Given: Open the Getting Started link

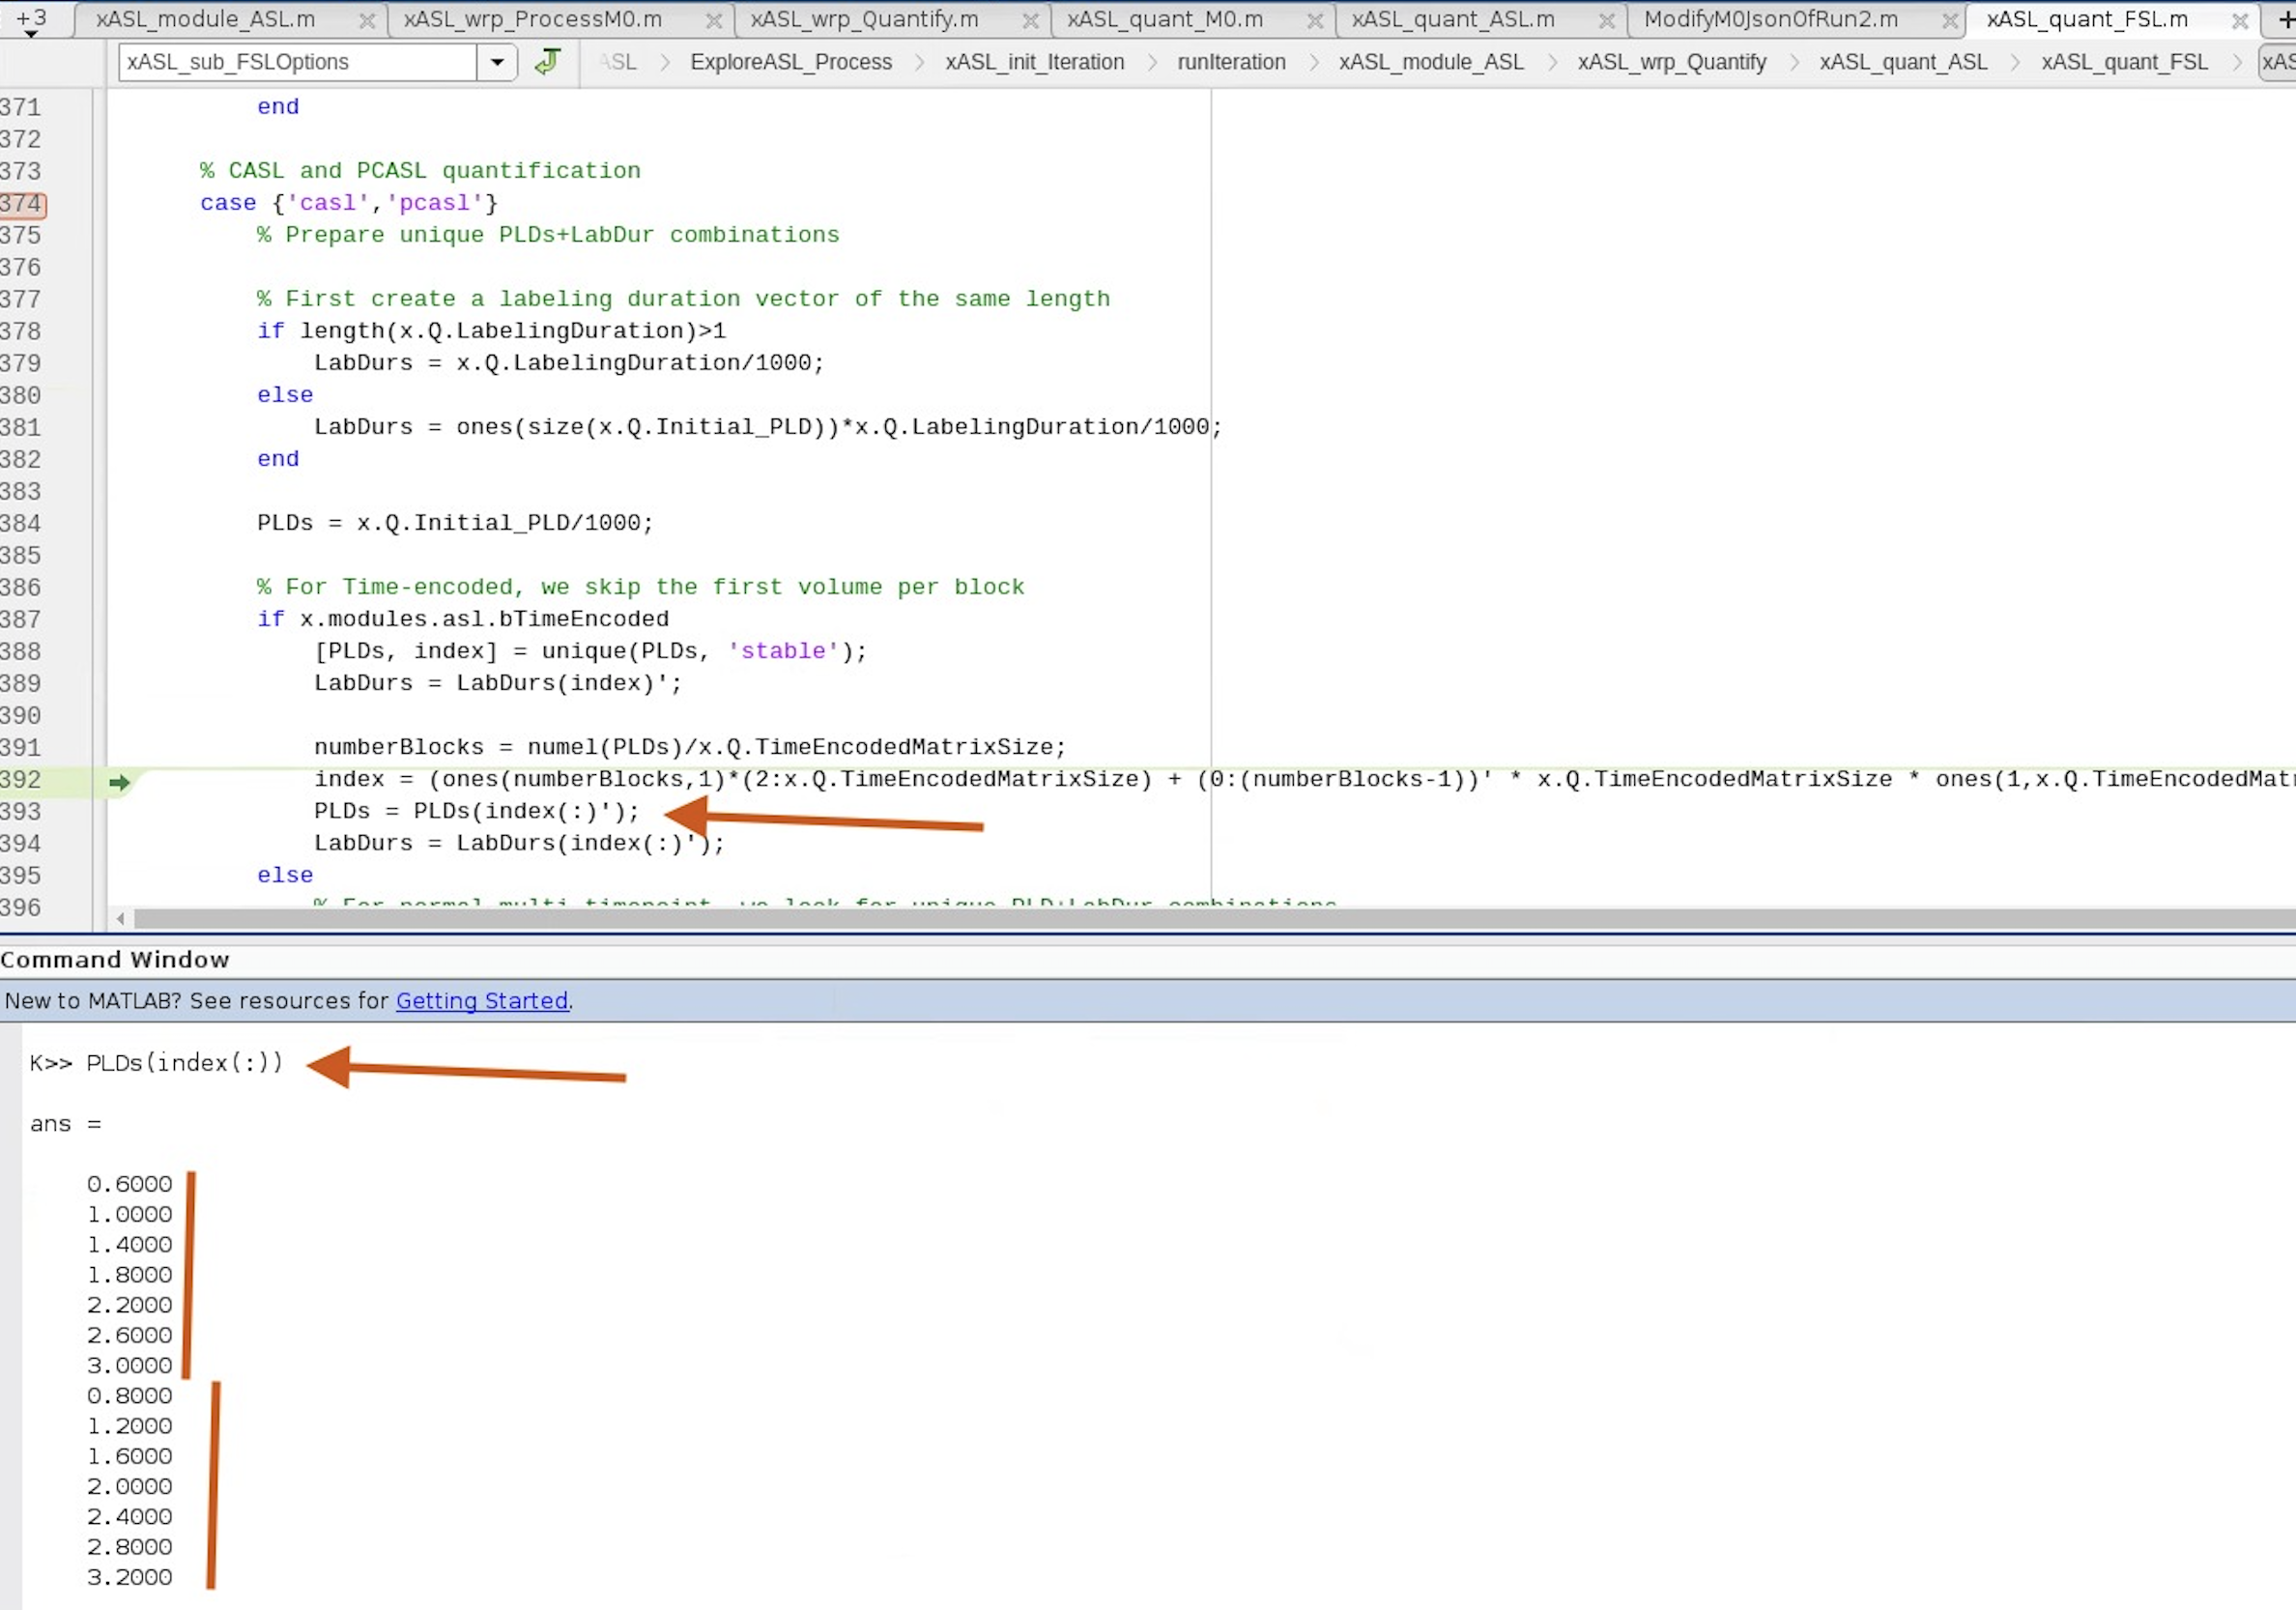Looking at the screenshot, I should coord(482,1001).
